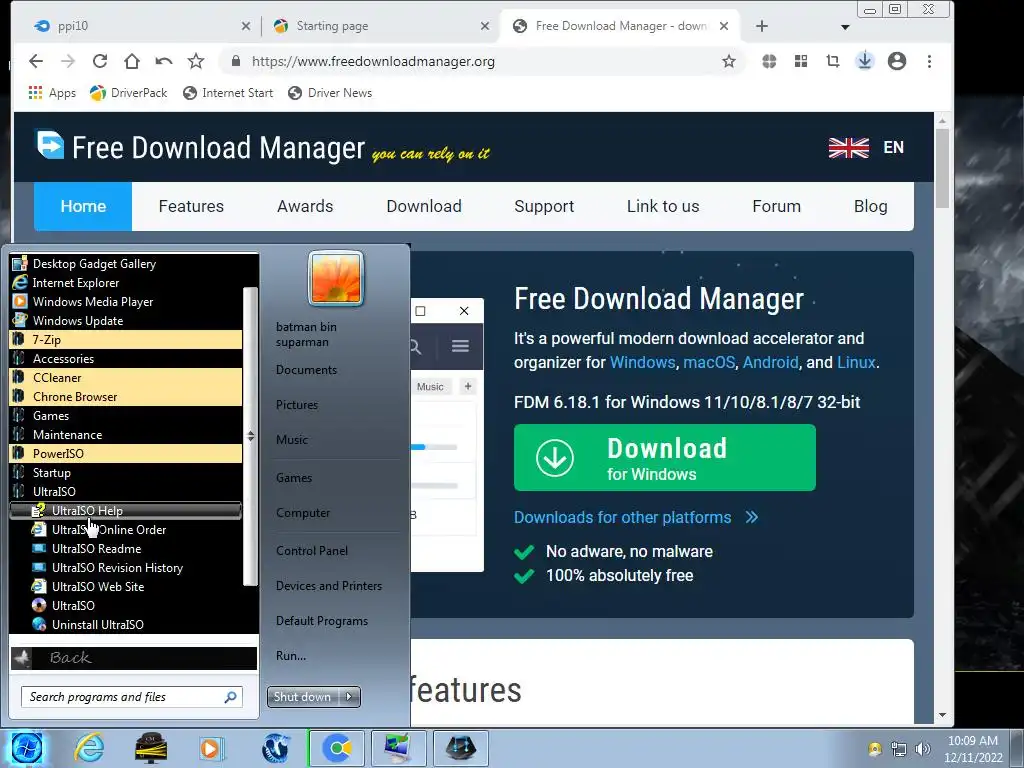Expand the tab list dropdown arrow
1024x768 pixels.
point(845,27)
